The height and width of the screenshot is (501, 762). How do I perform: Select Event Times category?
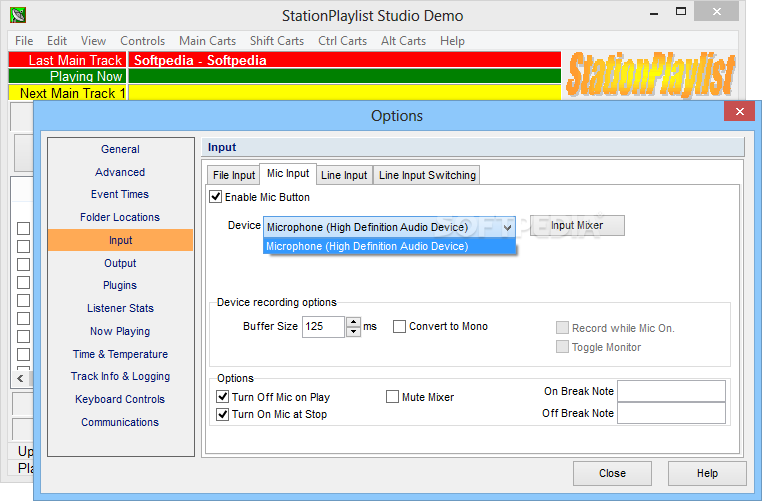point(120,194)
